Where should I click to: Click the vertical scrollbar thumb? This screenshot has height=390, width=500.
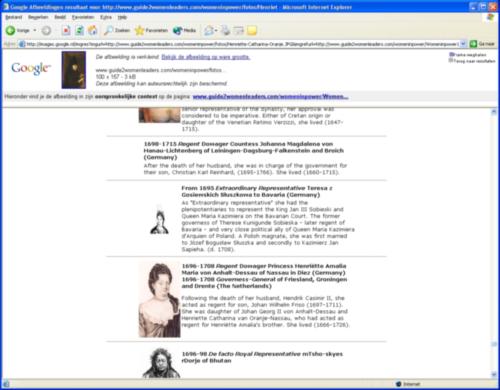(494, 344)
